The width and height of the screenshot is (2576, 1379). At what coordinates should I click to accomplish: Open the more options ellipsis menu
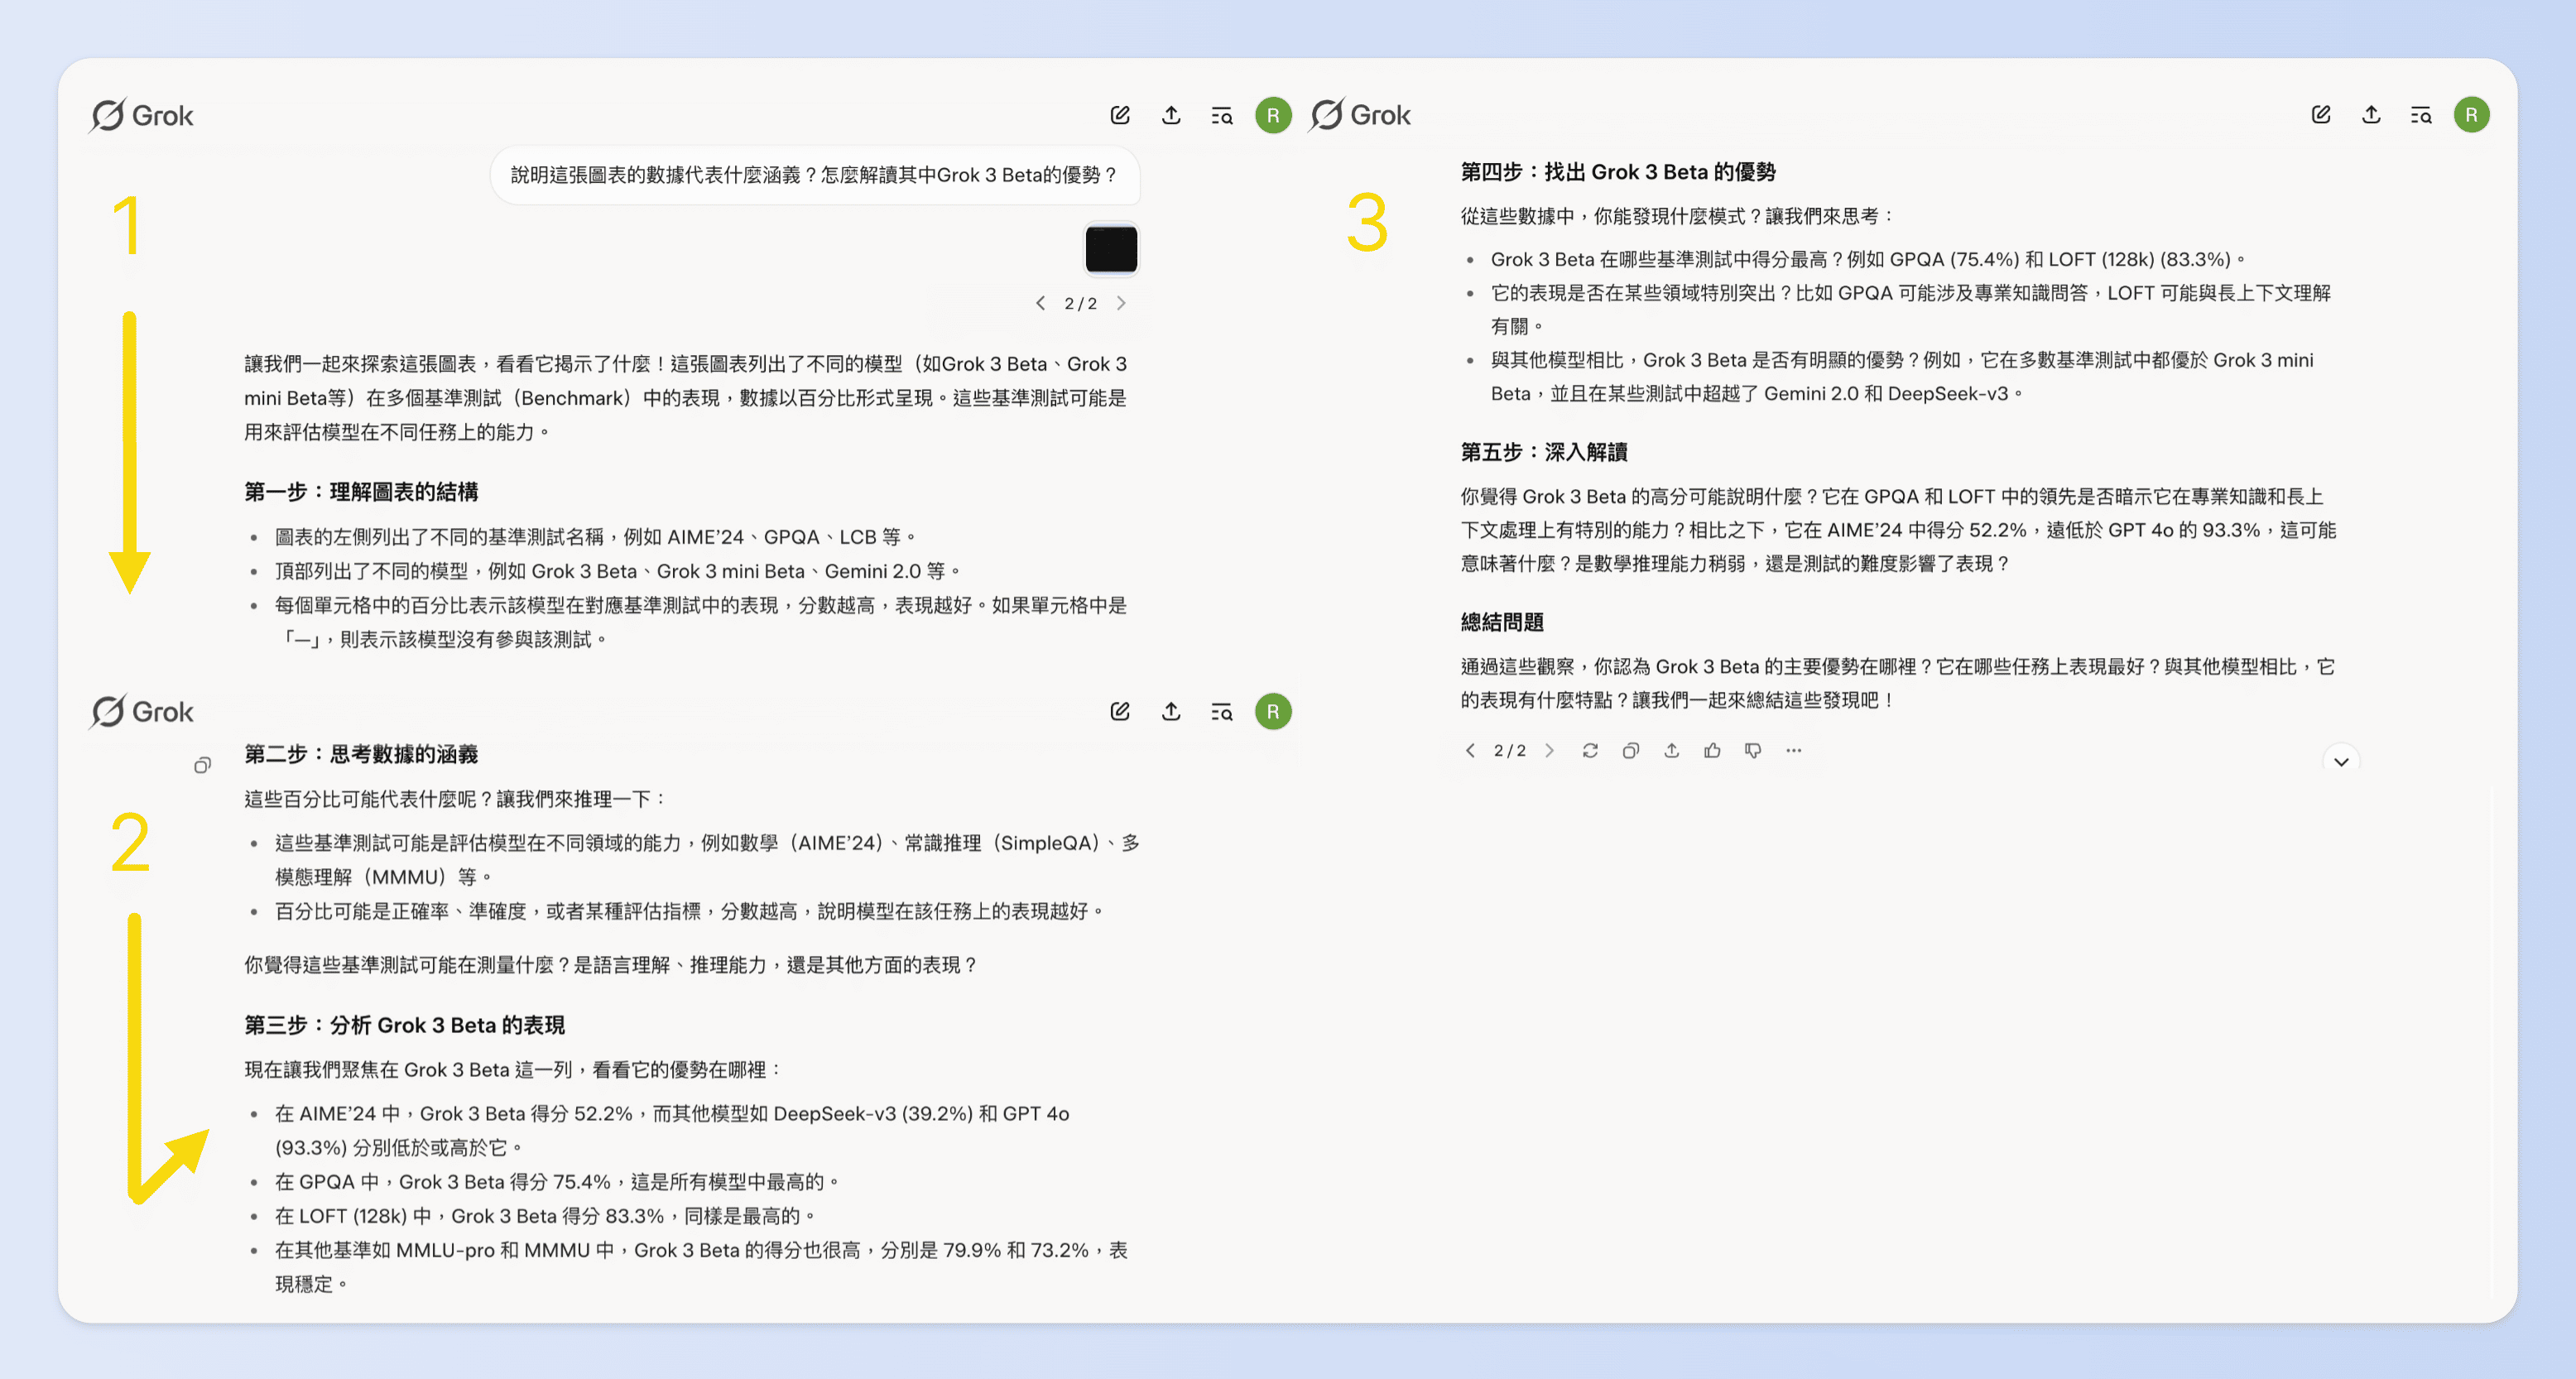tap(1793, 750)
